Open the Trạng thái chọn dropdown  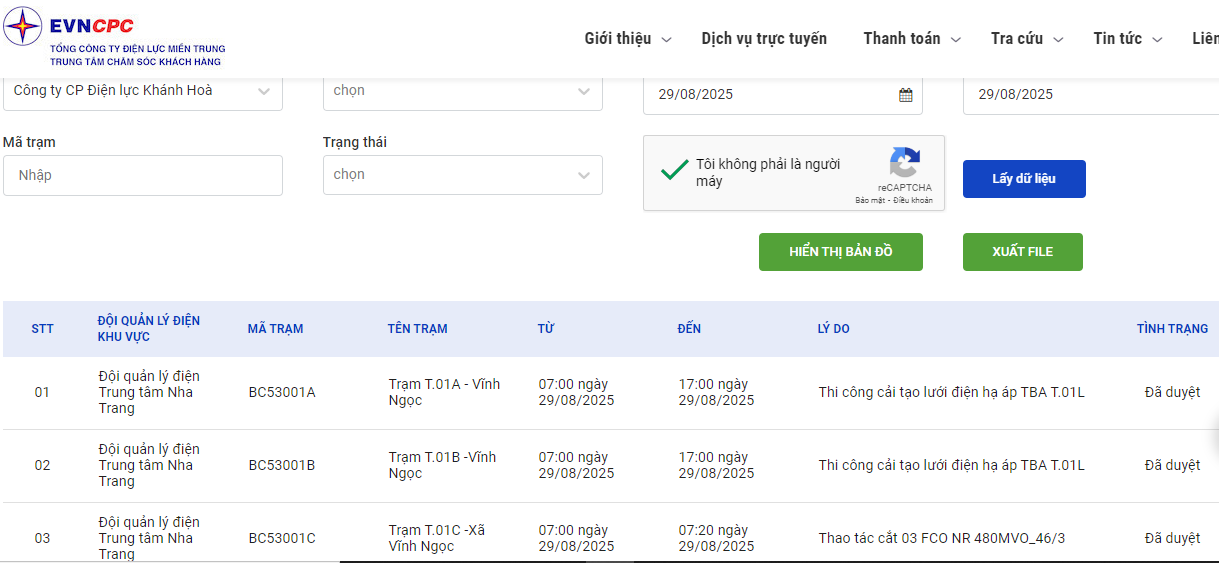[463, 175]
